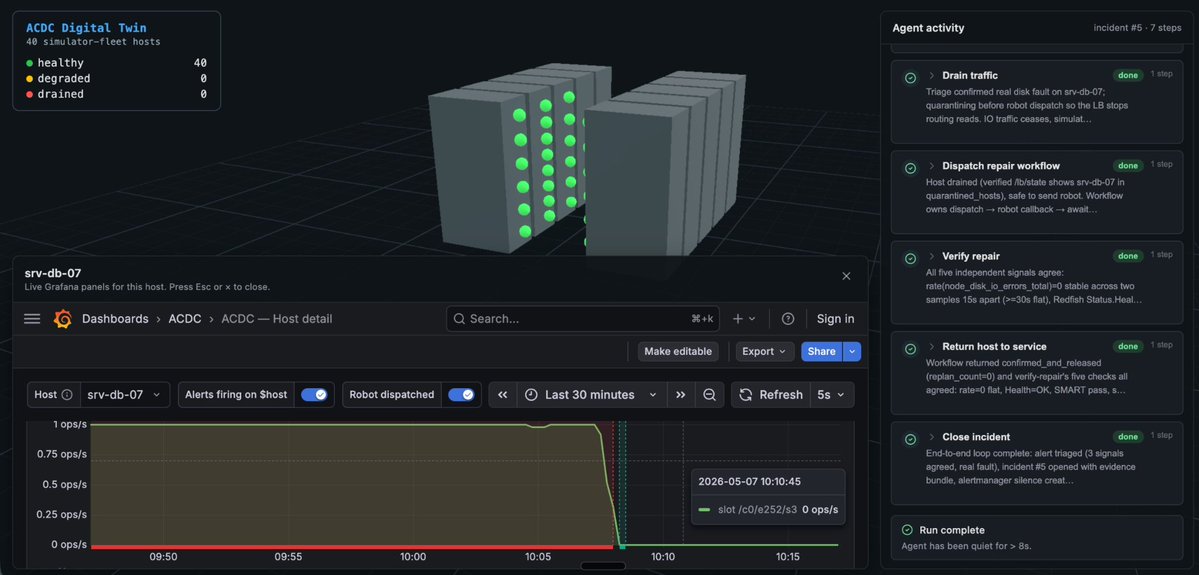Open the 5s refresh interval dropdown

(831, 395)
